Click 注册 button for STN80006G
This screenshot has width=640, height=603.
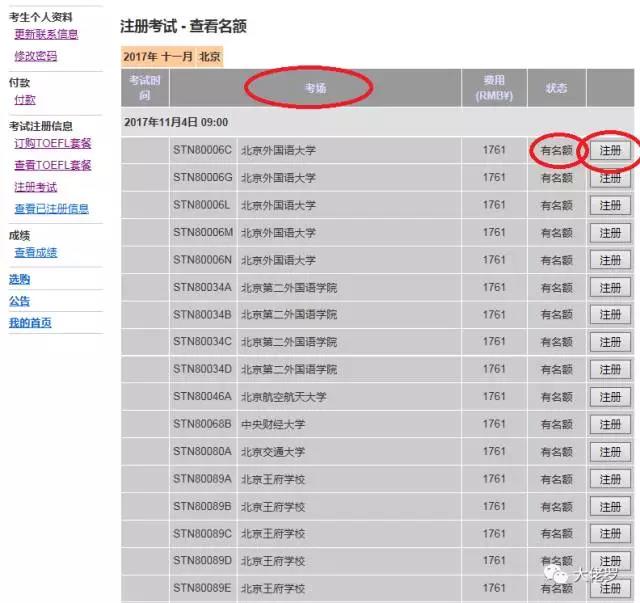click(x=610, y=178)
